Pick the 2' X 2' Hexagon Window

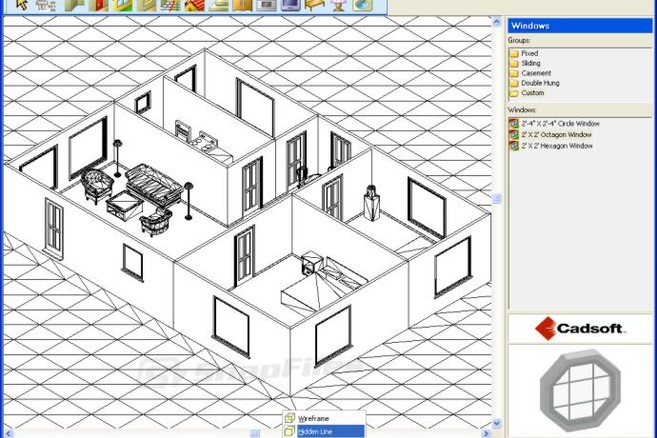coord(556,146)
